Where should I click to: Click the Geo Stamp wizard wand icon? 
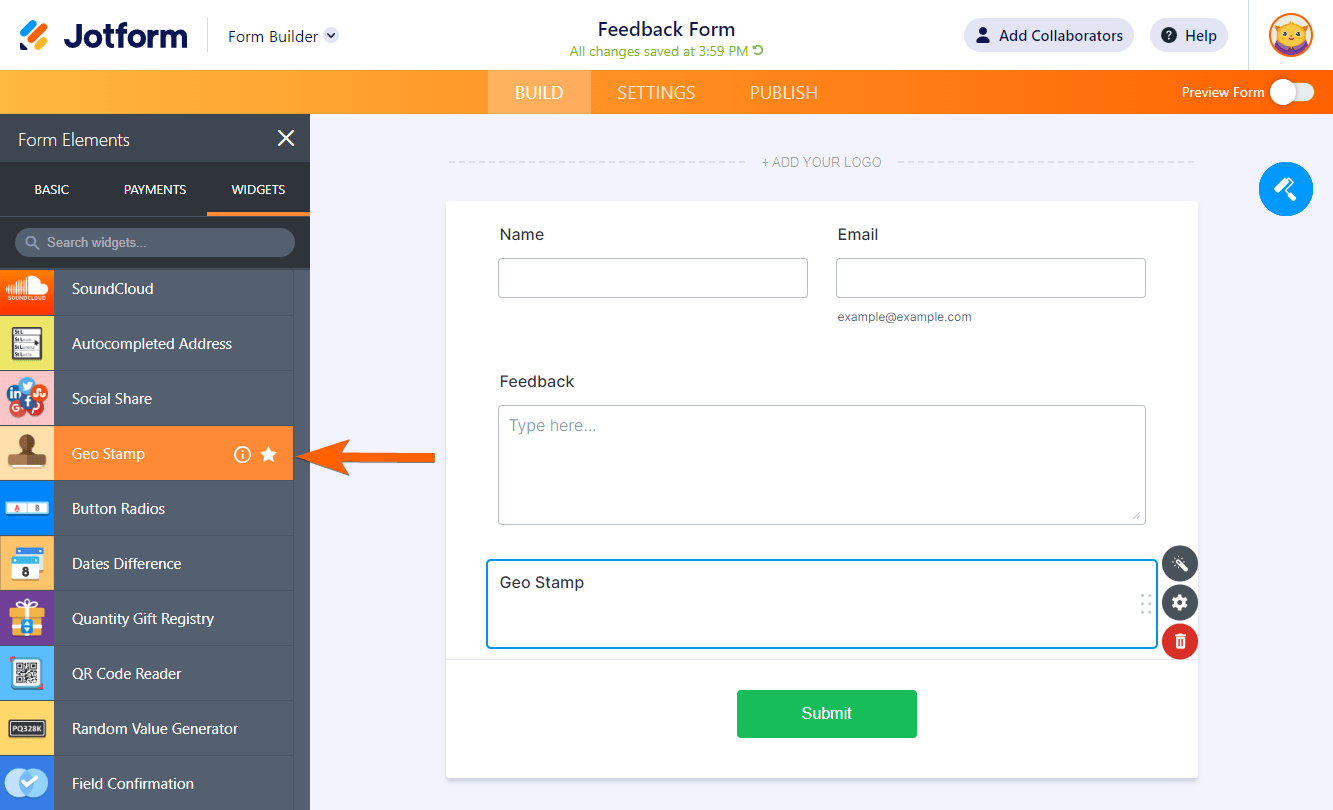click(1180, 564)
